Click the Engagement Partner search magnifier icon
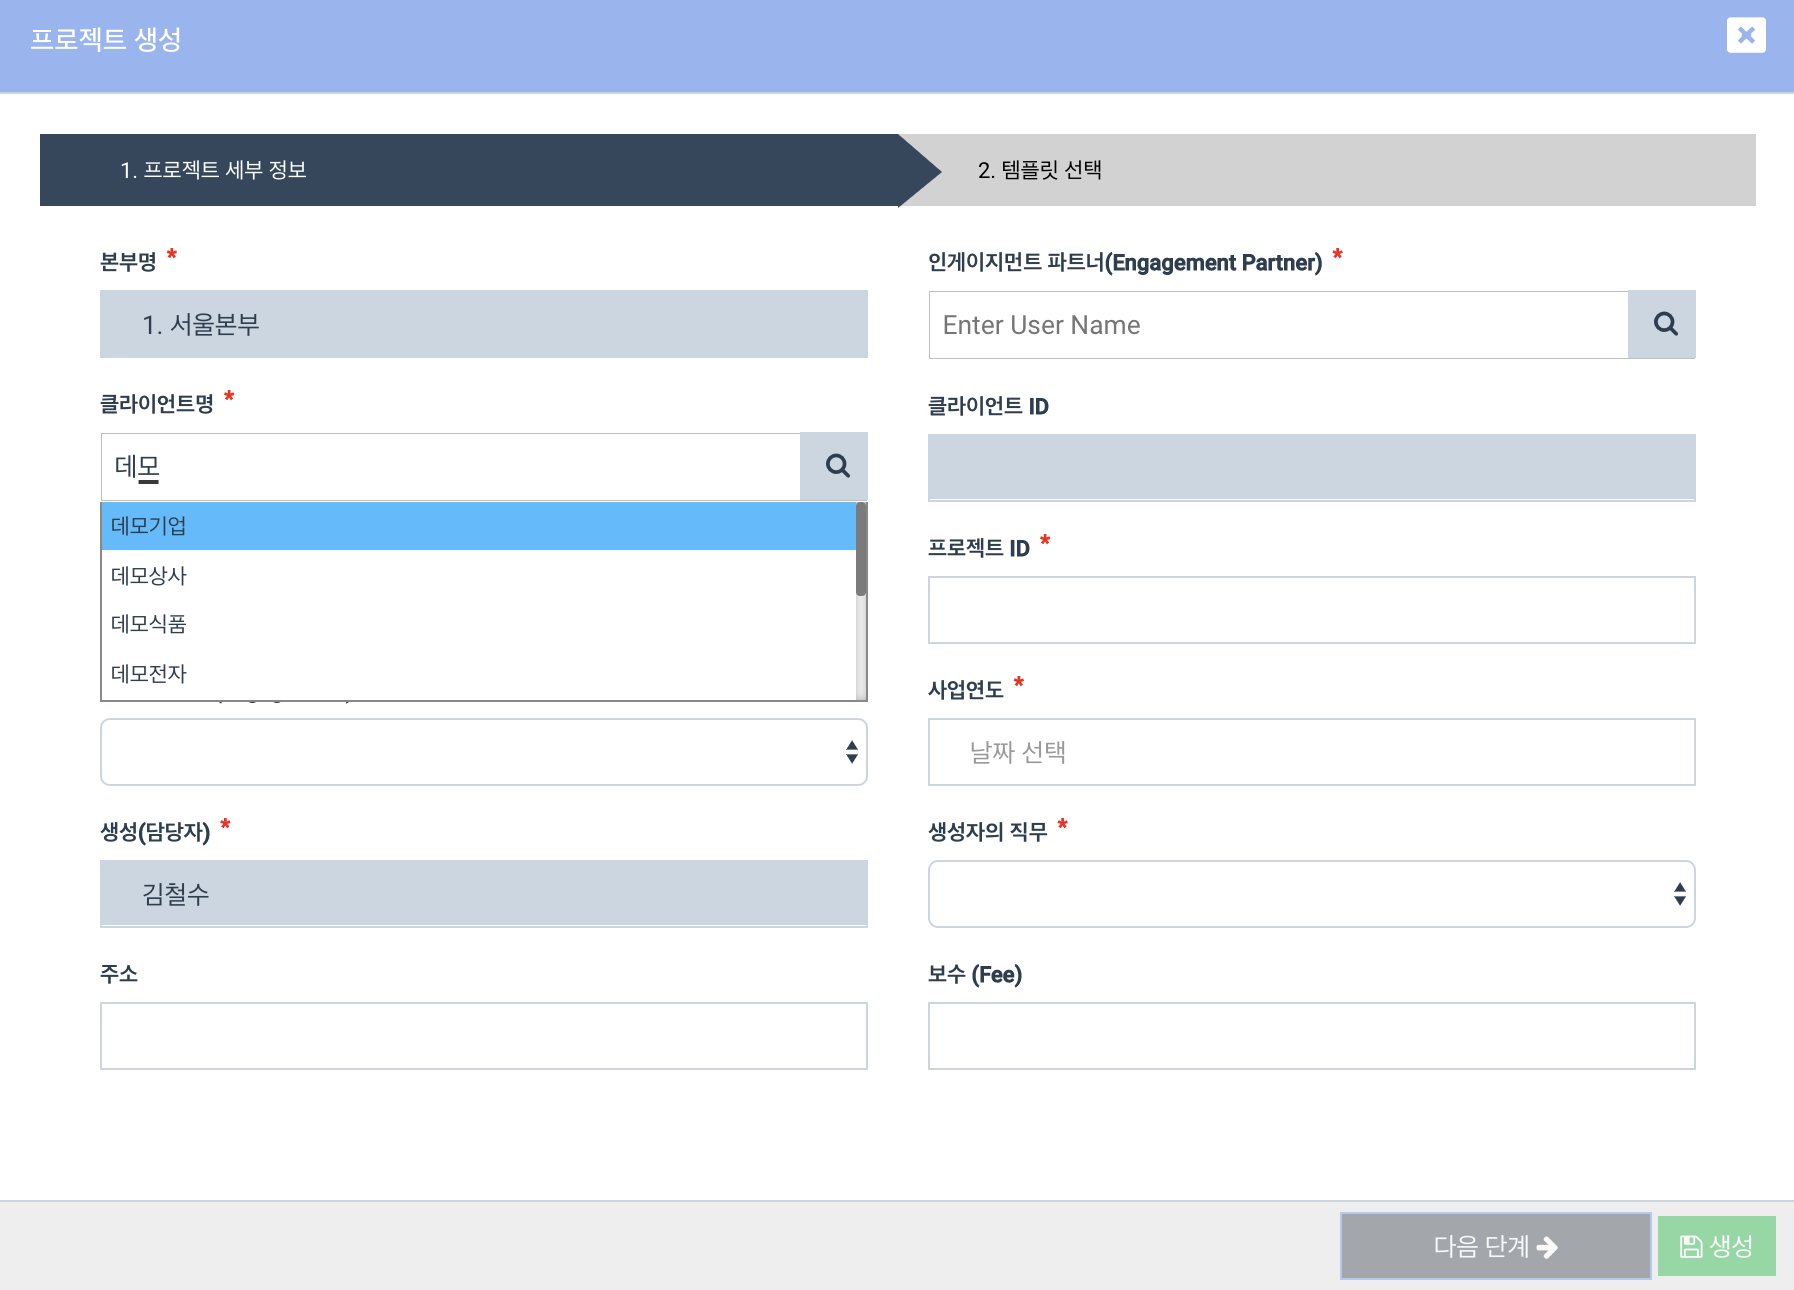This screenshot has width=1794, height=1290. pyautogui.click(x=1663, y=324)
